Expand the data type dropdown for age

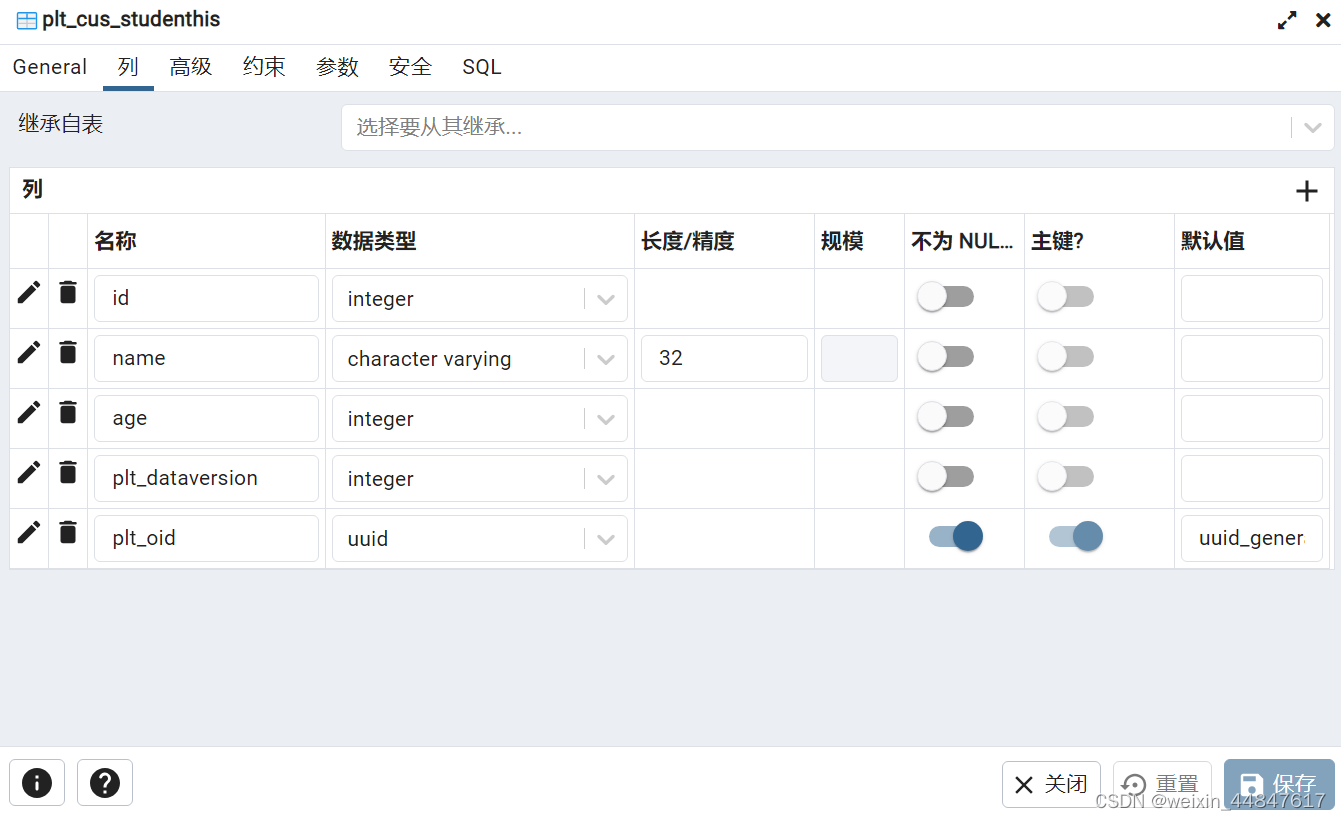point(606,418)
